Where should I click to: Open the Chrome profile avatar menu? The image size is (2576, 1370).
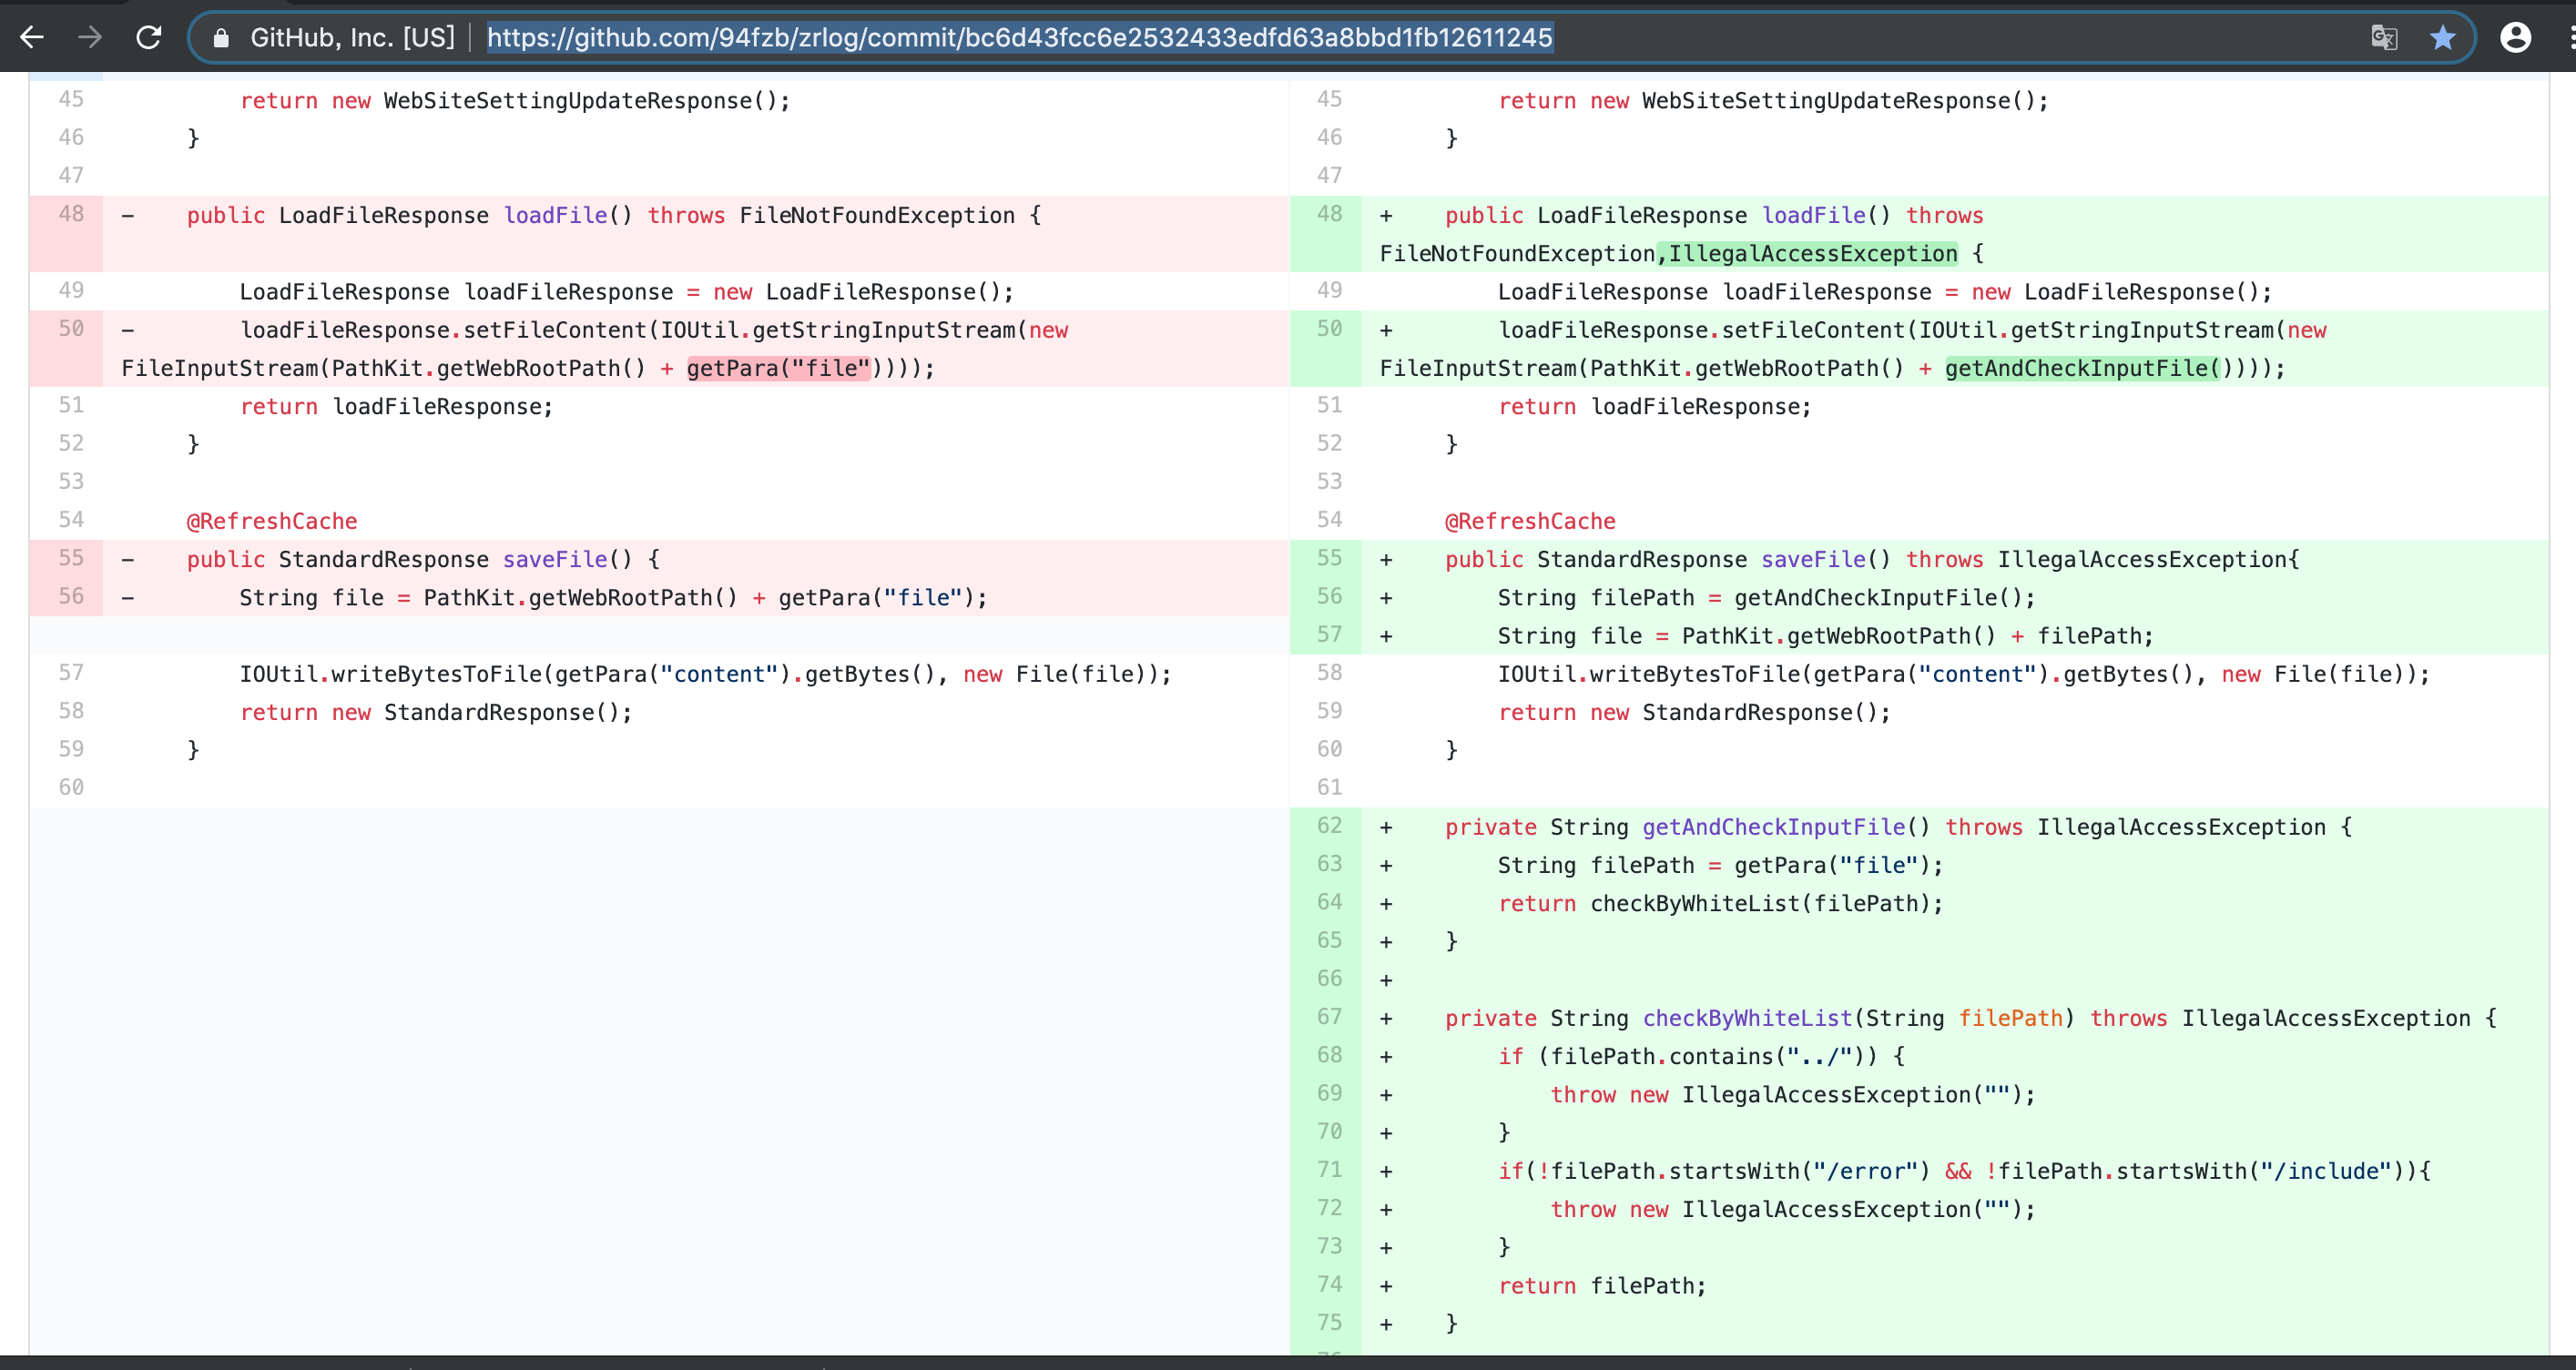(x=2516, y=37)
